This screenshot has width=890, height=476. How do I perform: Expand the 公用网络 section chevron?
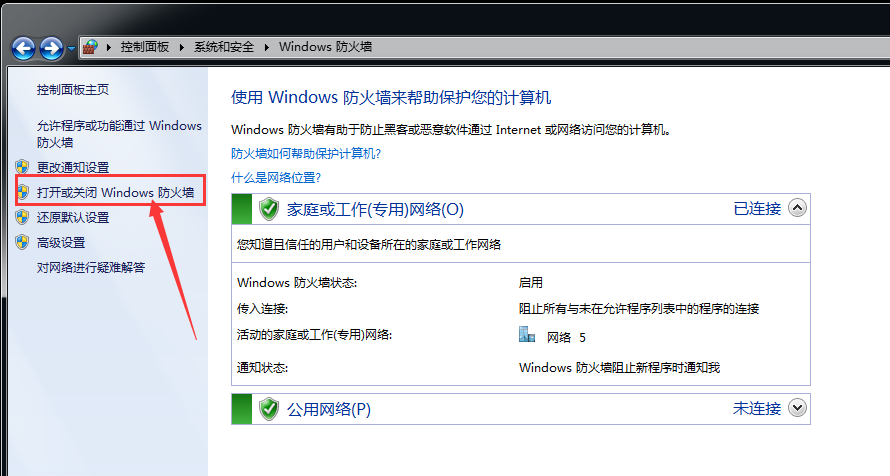797,408
